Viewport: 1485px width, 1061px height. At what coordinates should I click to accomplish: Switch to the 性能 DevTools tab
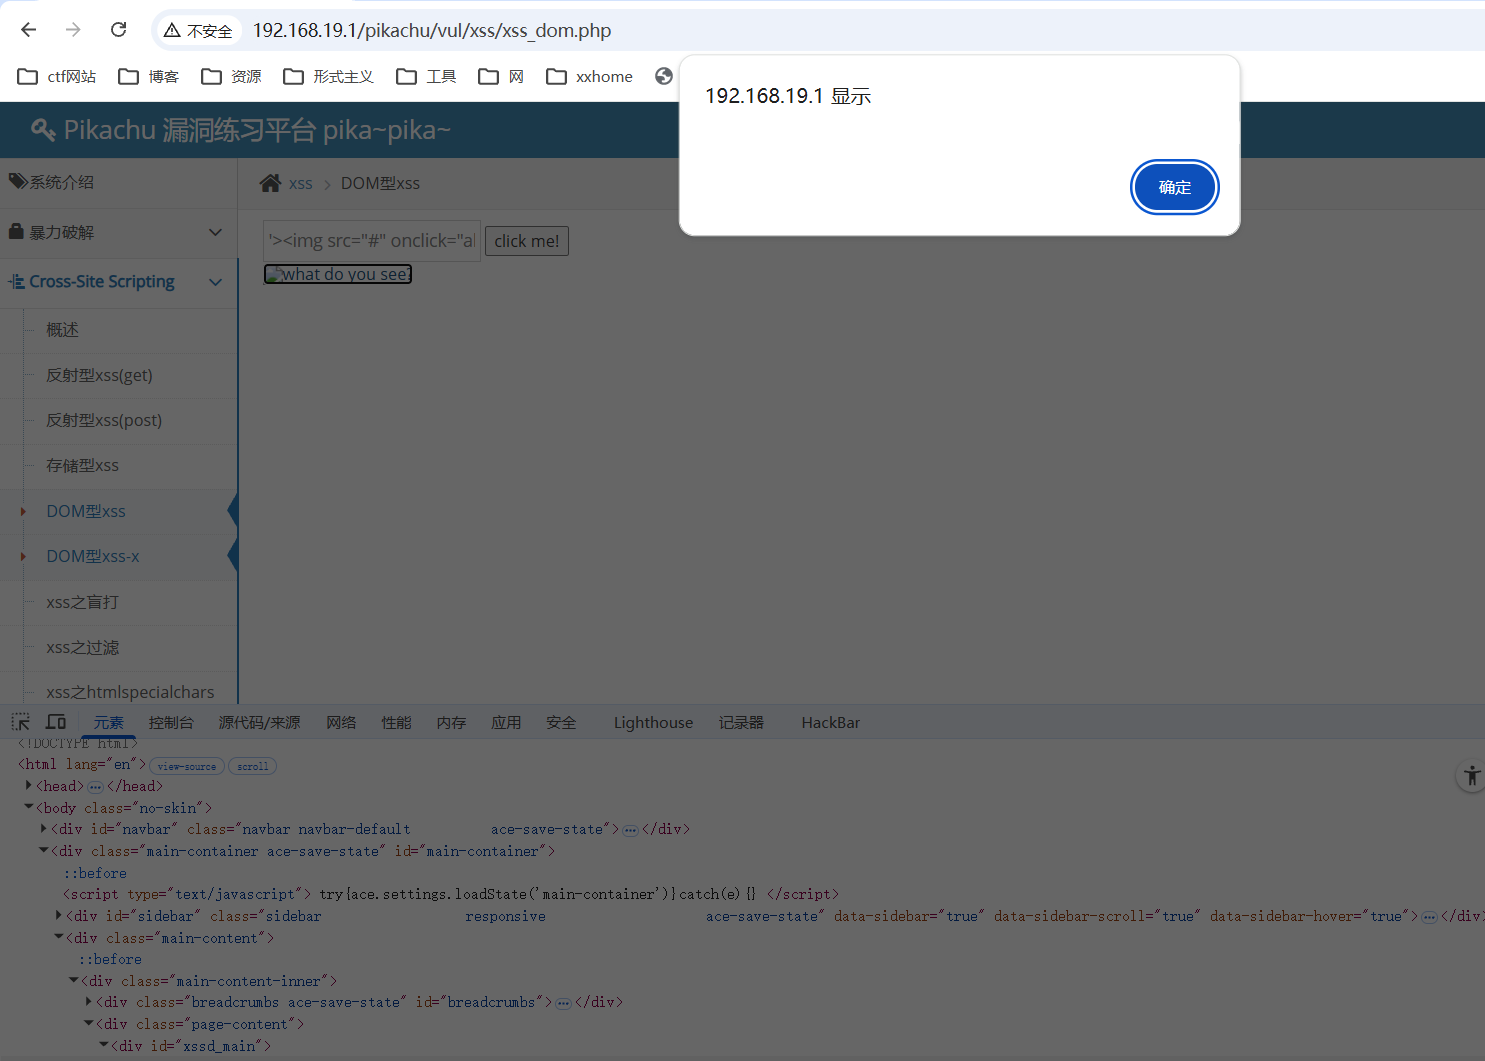point(396,723)
